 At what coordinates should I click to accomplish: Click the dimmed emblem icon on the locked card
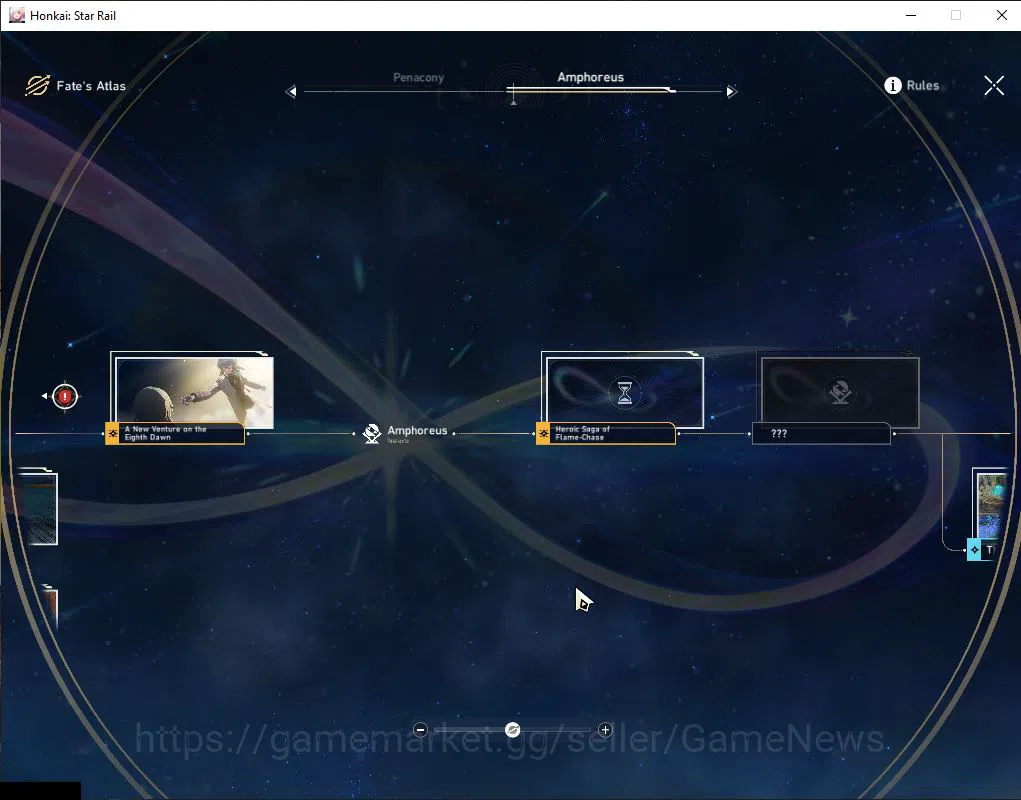(840, 393)
